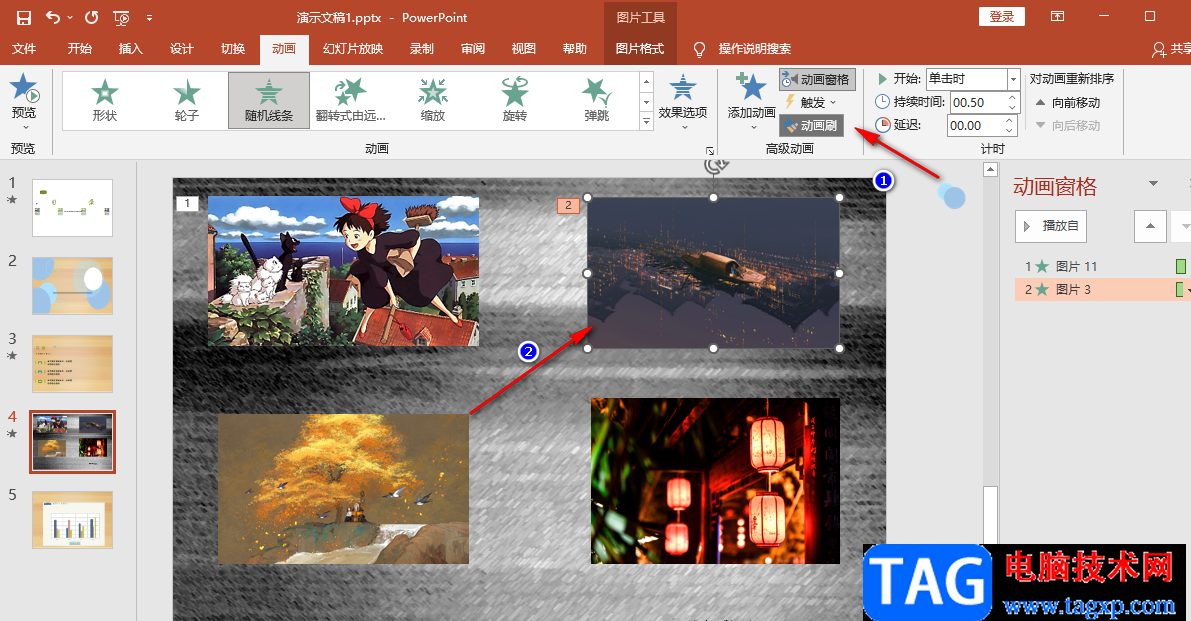Screen dimensions: 1191x621
Task: Select the 随机线条 animation effect
Action: [x=269, y=100]
